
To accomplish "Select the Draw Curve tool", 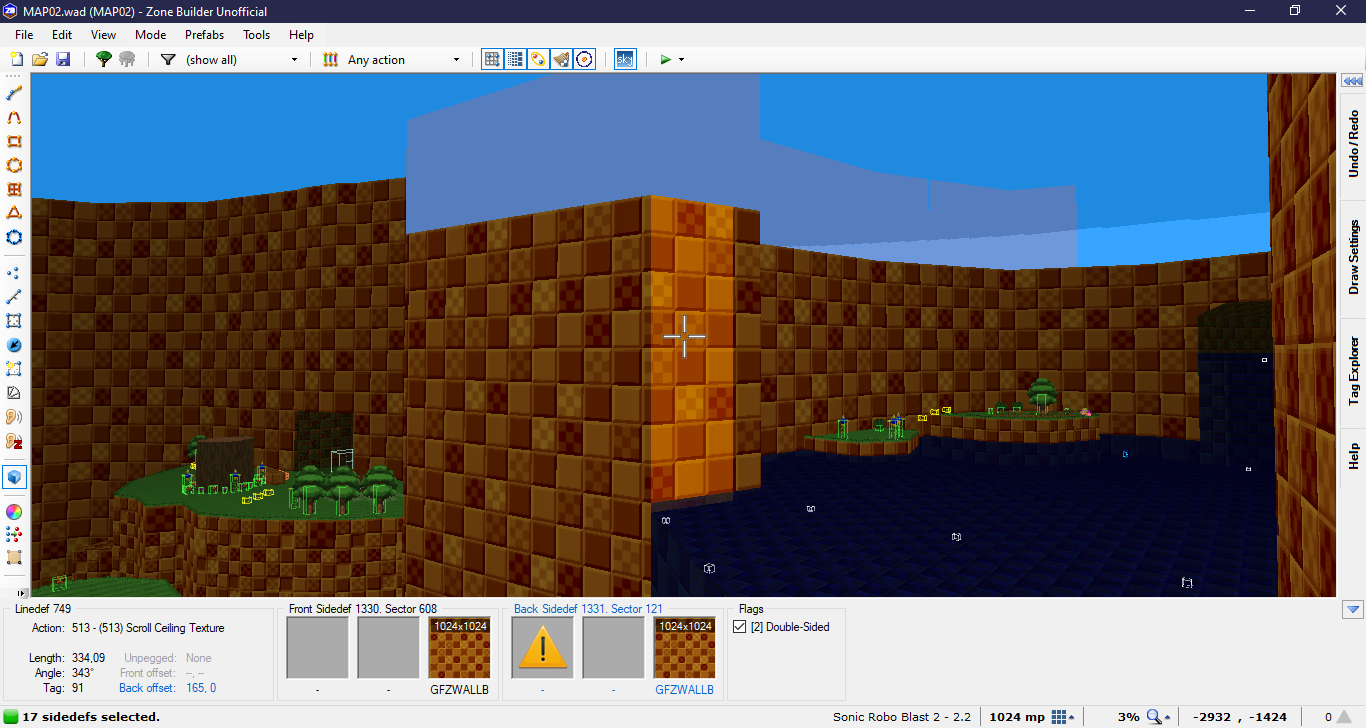I will pyautogui.click(x=14, y=117).
